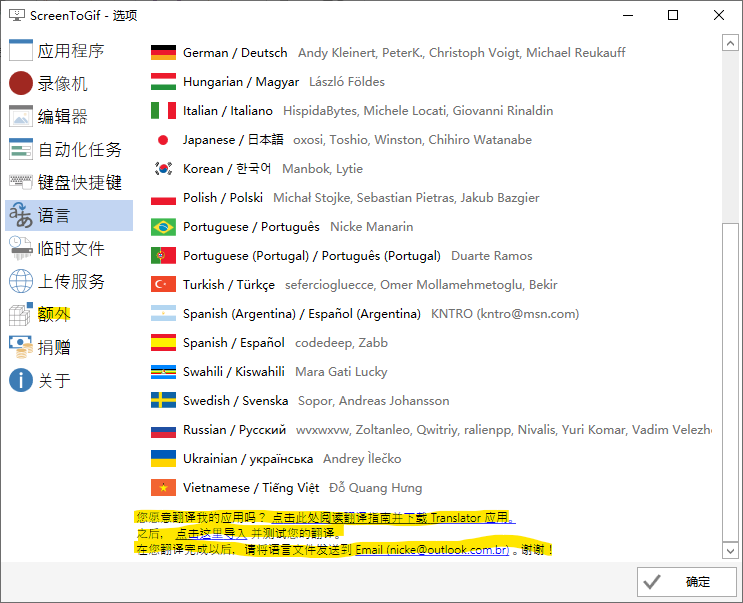The width and height of the screenshot is (743, 603).
Task: Click the 'Japanese / 日本語' language name
Action: tap(233, 140)
